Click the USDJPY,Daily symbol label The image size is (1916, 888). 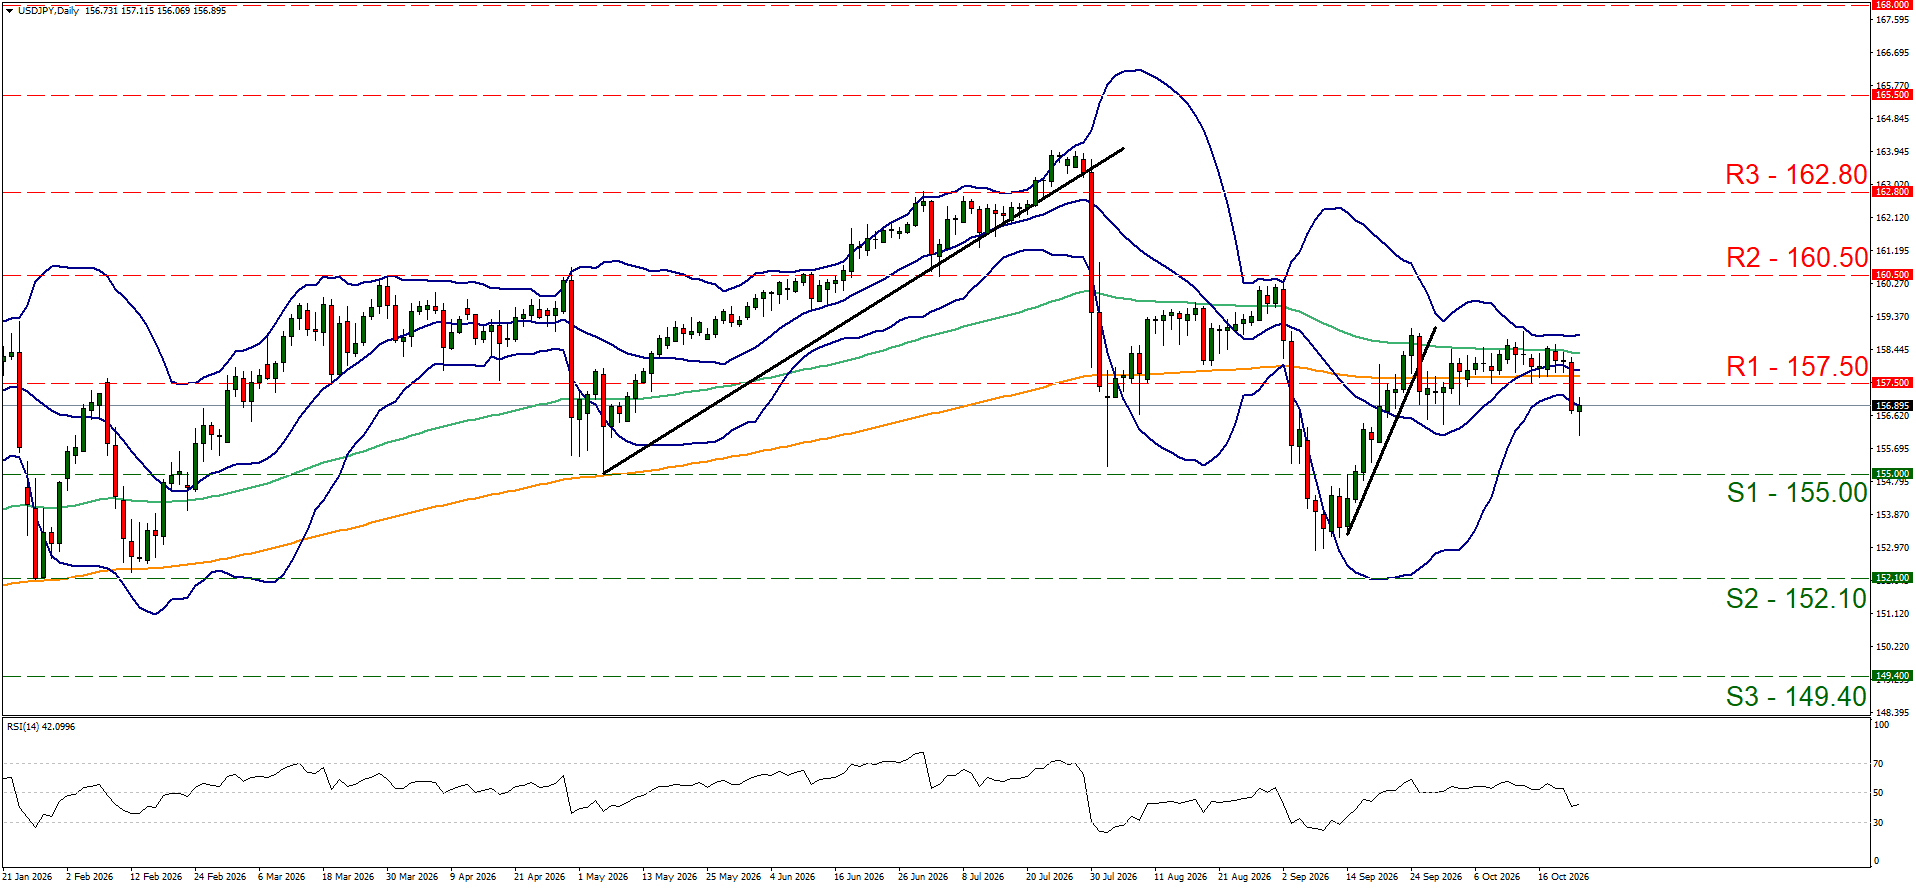(x=48, y=10)
